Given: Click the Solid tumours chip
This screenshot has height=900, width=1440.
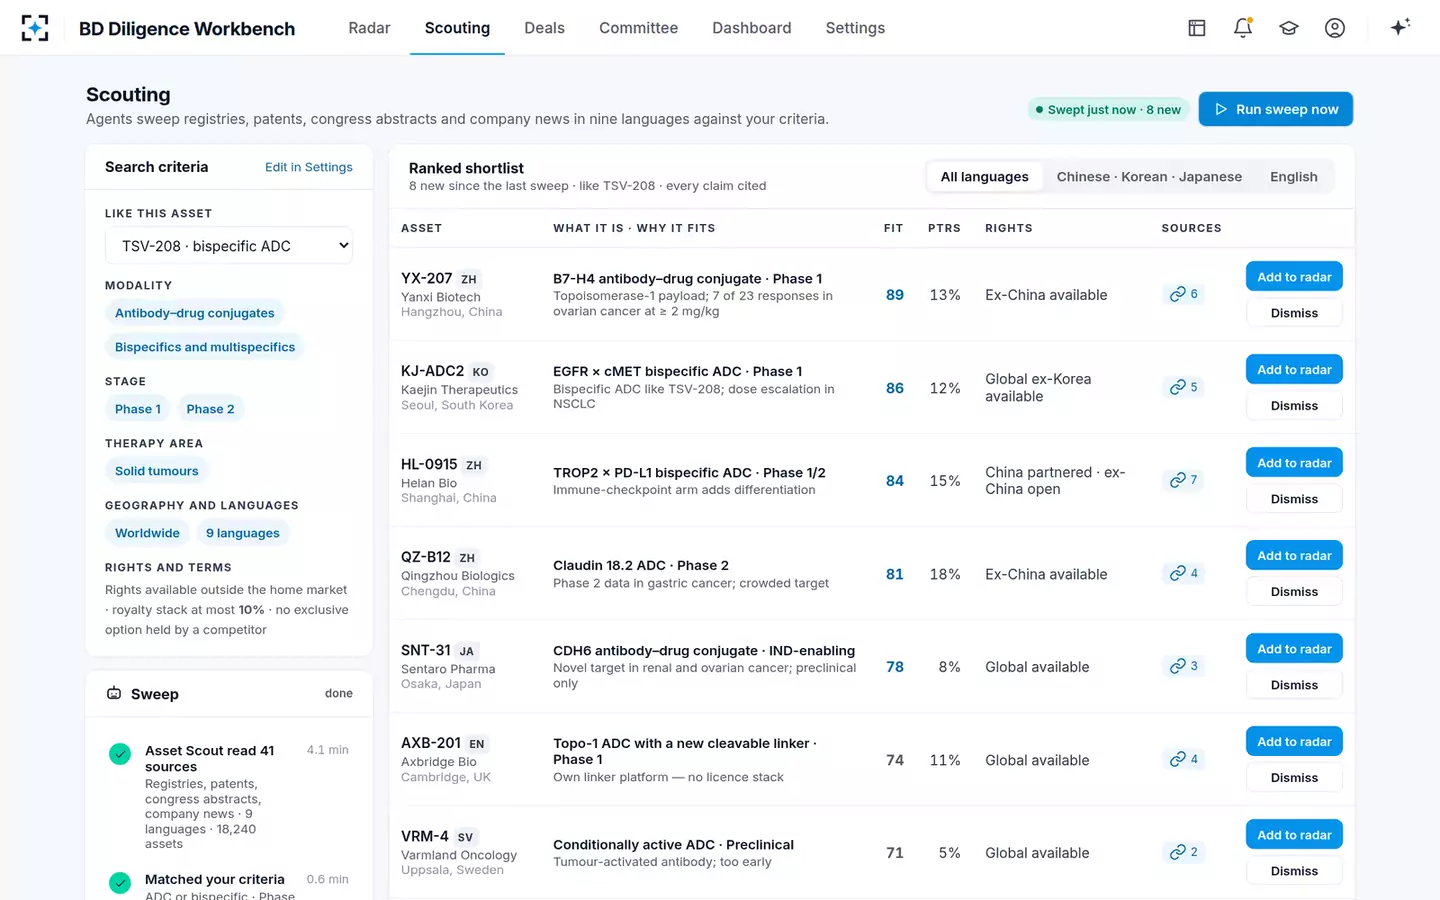Looking at the screenshot, I should click(157, 471).
